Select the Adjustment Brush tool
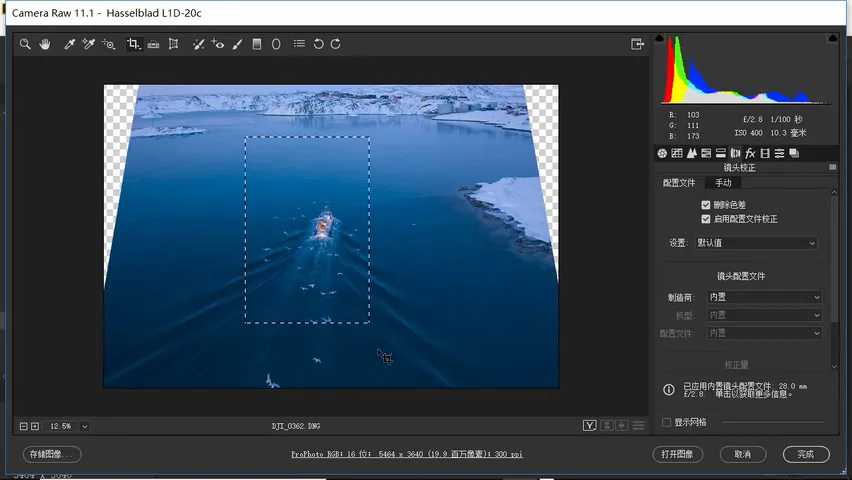Image resolution: width=852 pixels, height=480 pixels. (237, 44)
